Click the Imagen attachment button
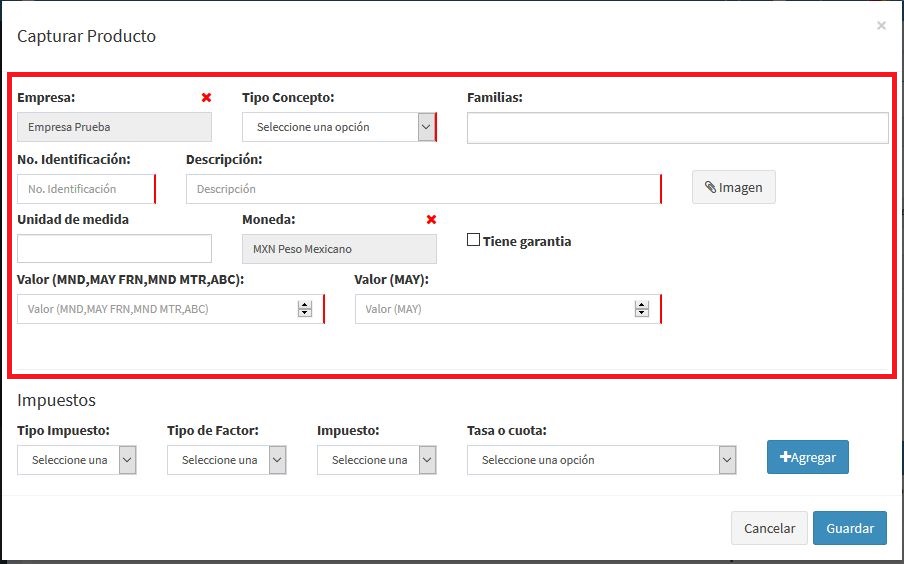Image resolution: width=904 pixels, height=564 pixels. click(x=733, y=187)
